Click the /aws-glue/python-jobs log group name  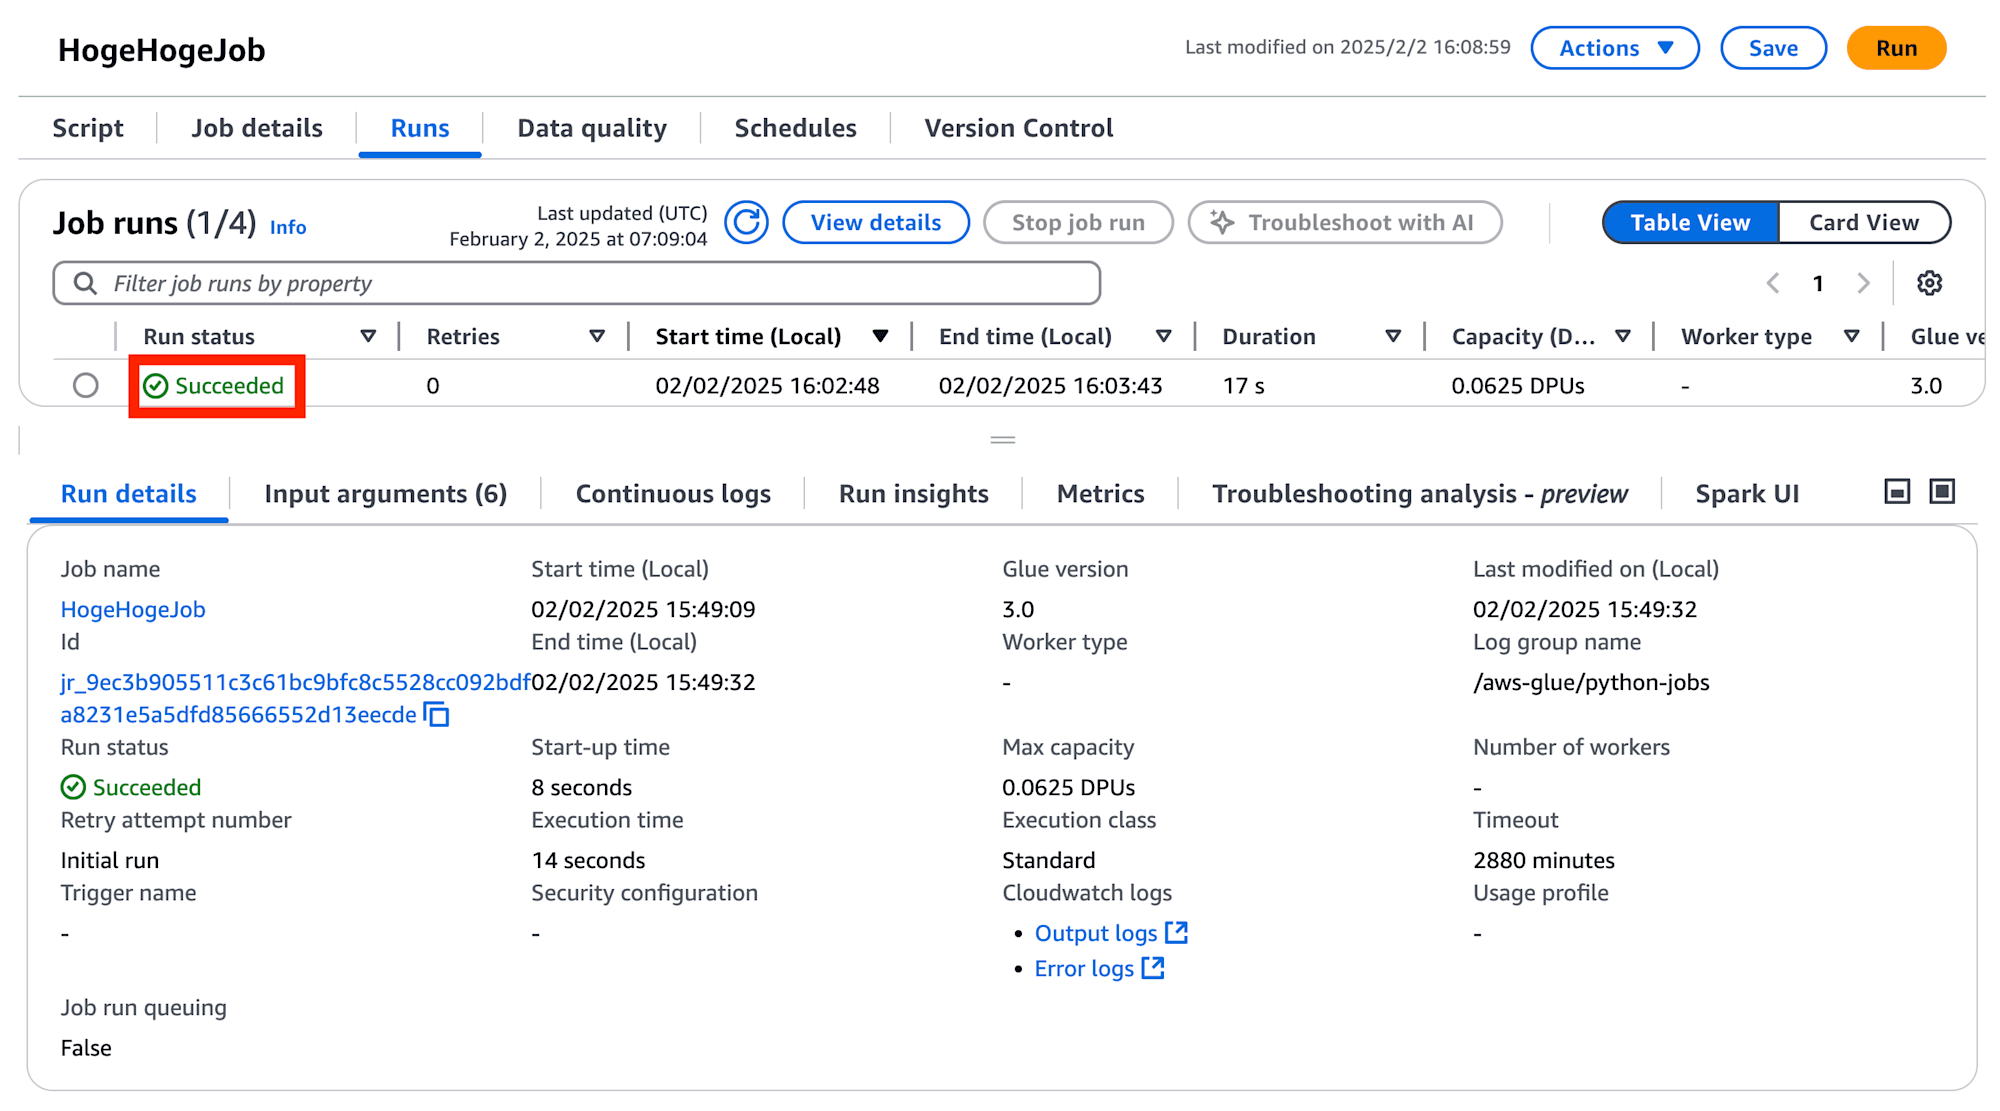click(x=1591, y=682)
